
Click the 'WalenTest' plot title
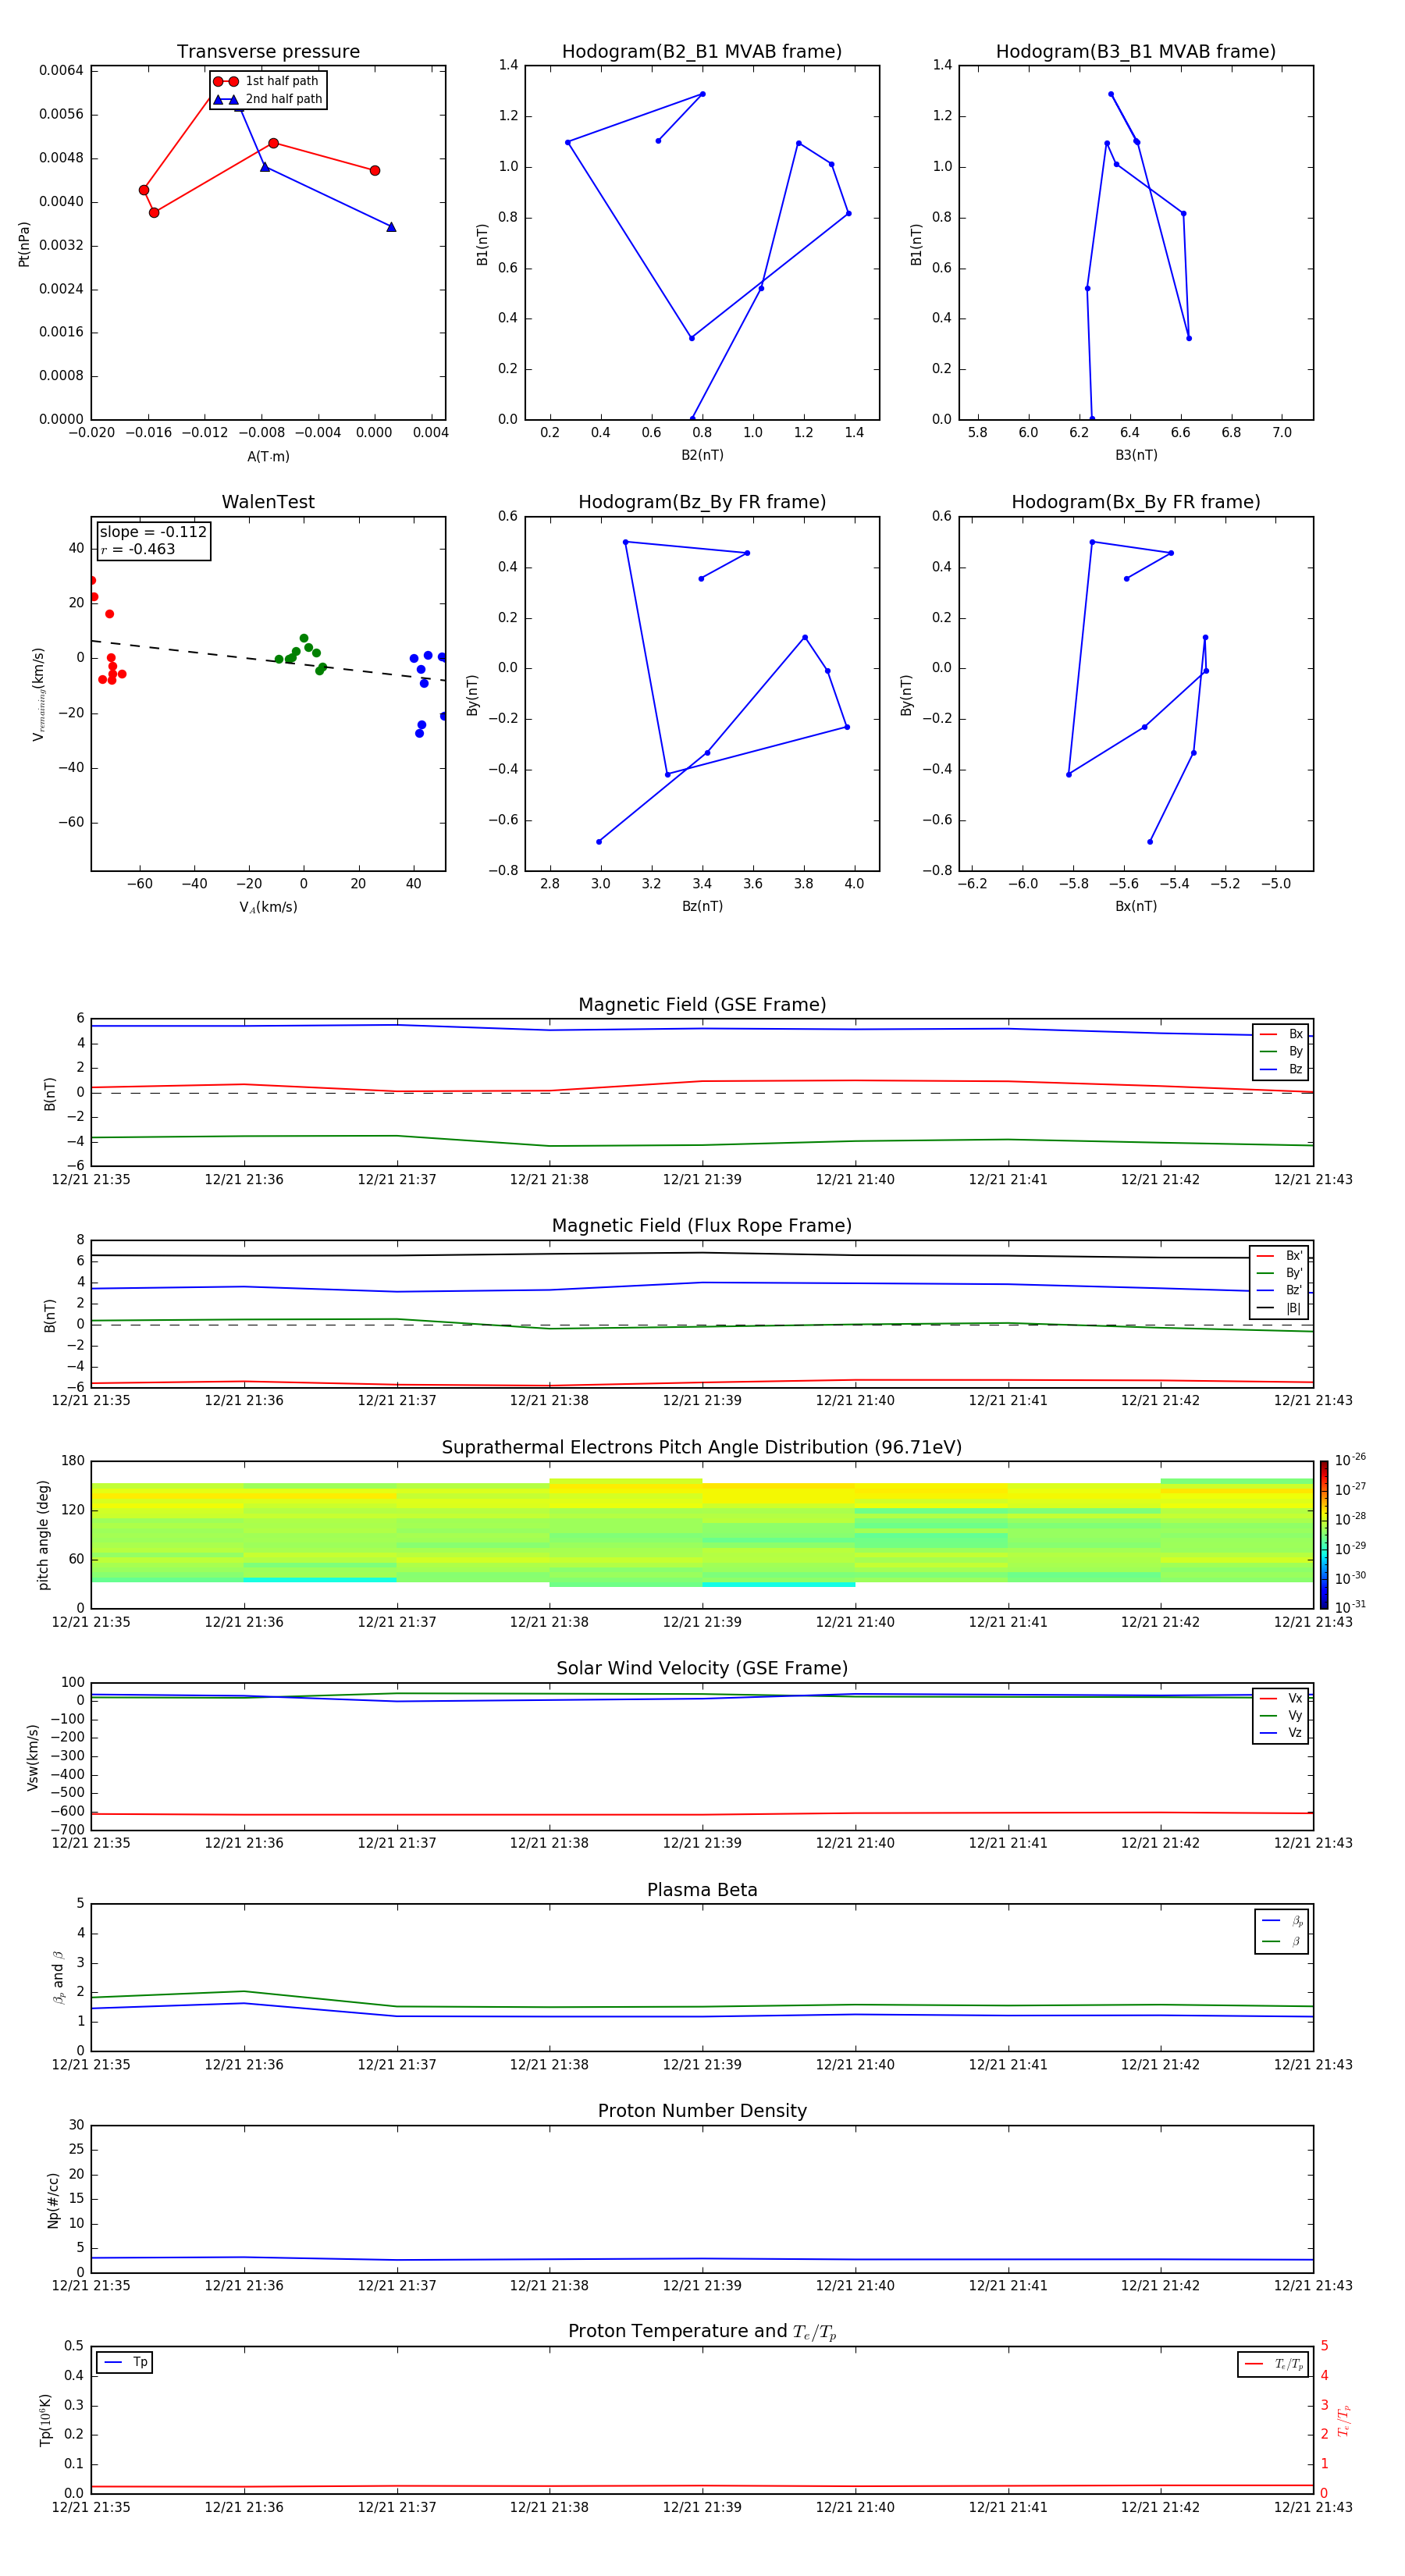click(268, 502)
